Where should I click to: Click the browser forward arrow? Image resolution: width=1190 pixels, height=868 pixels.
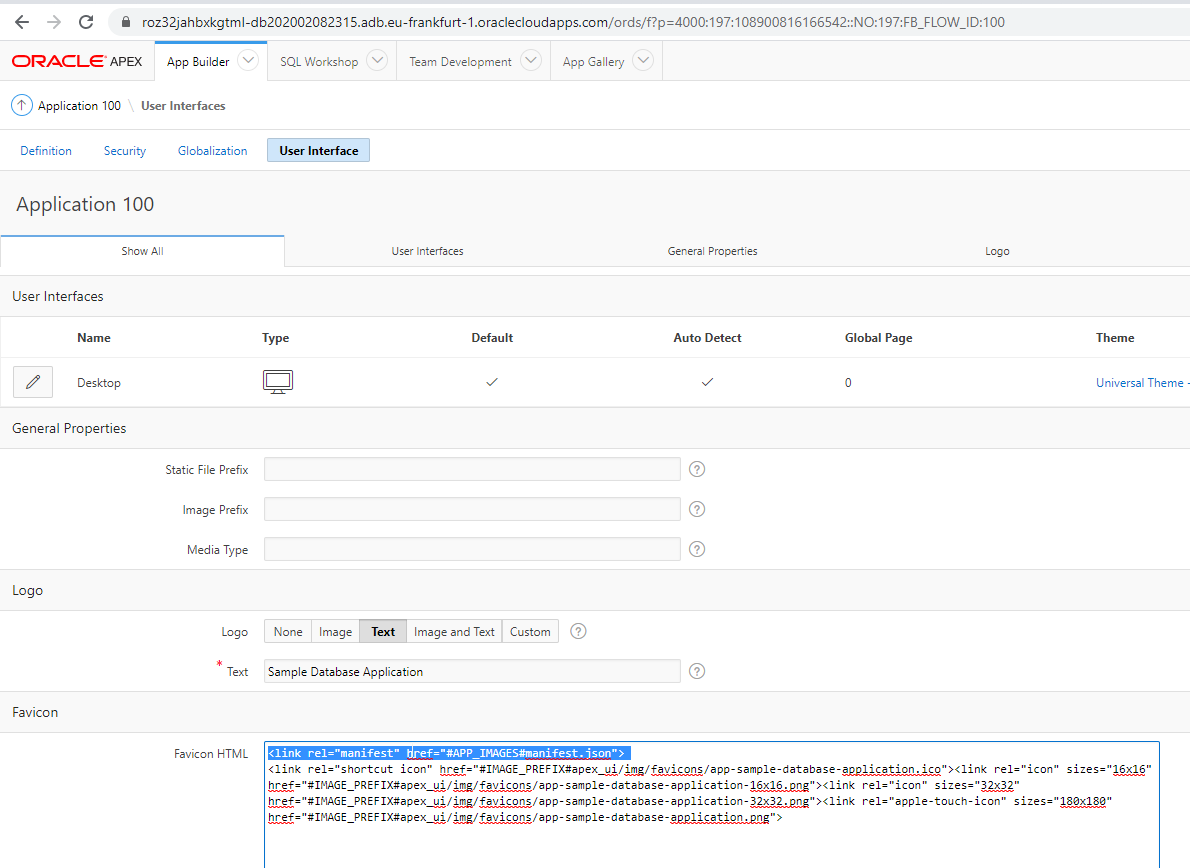(53, 22)
